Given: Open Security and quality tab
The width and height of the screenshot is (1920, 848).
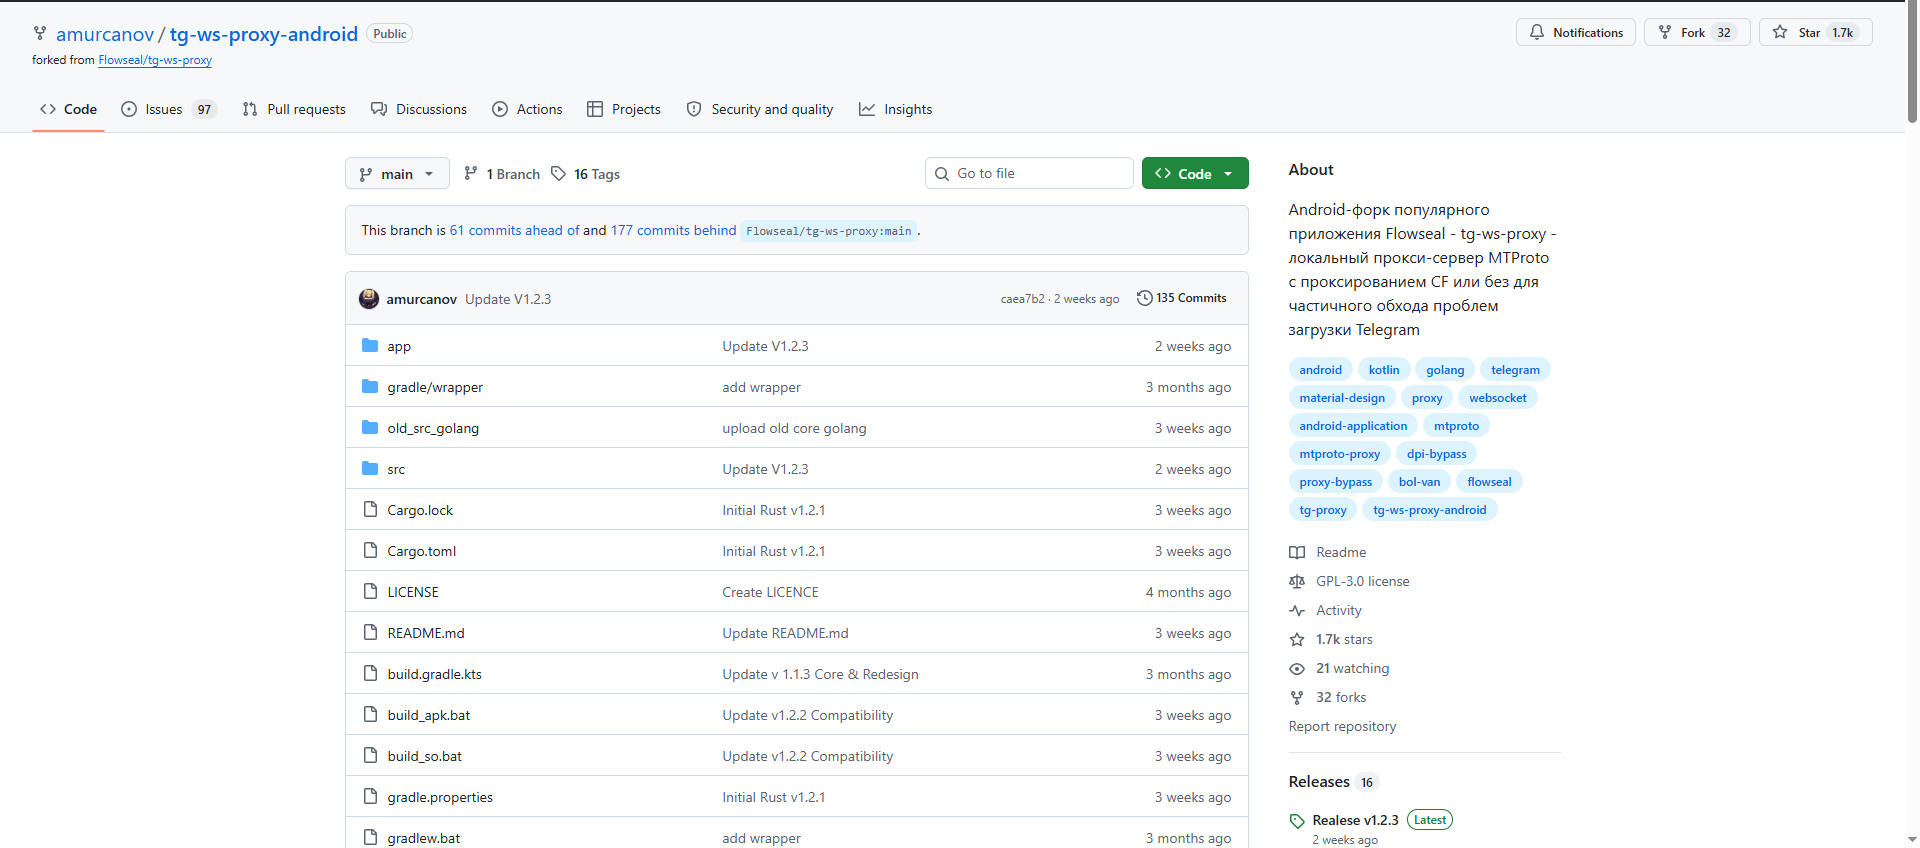Looking at the screenshot, I should tap(760, 109).
